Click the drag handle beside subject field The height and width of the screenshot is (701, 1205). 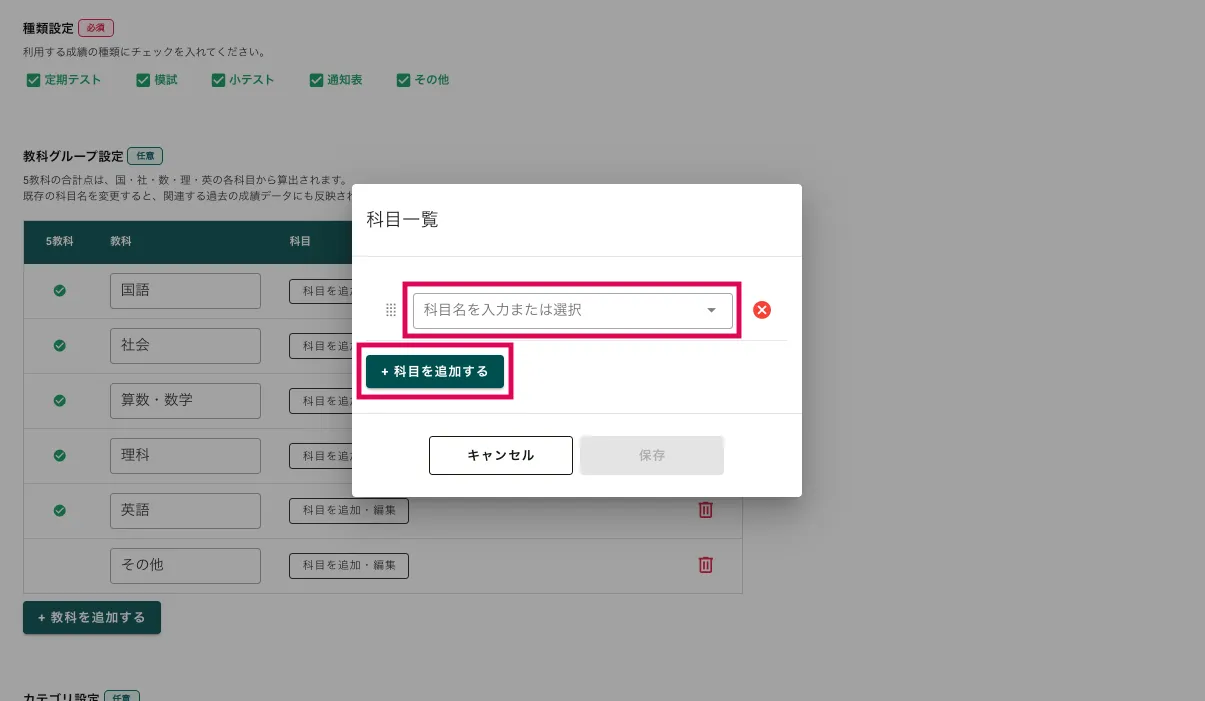coord(391,310)
